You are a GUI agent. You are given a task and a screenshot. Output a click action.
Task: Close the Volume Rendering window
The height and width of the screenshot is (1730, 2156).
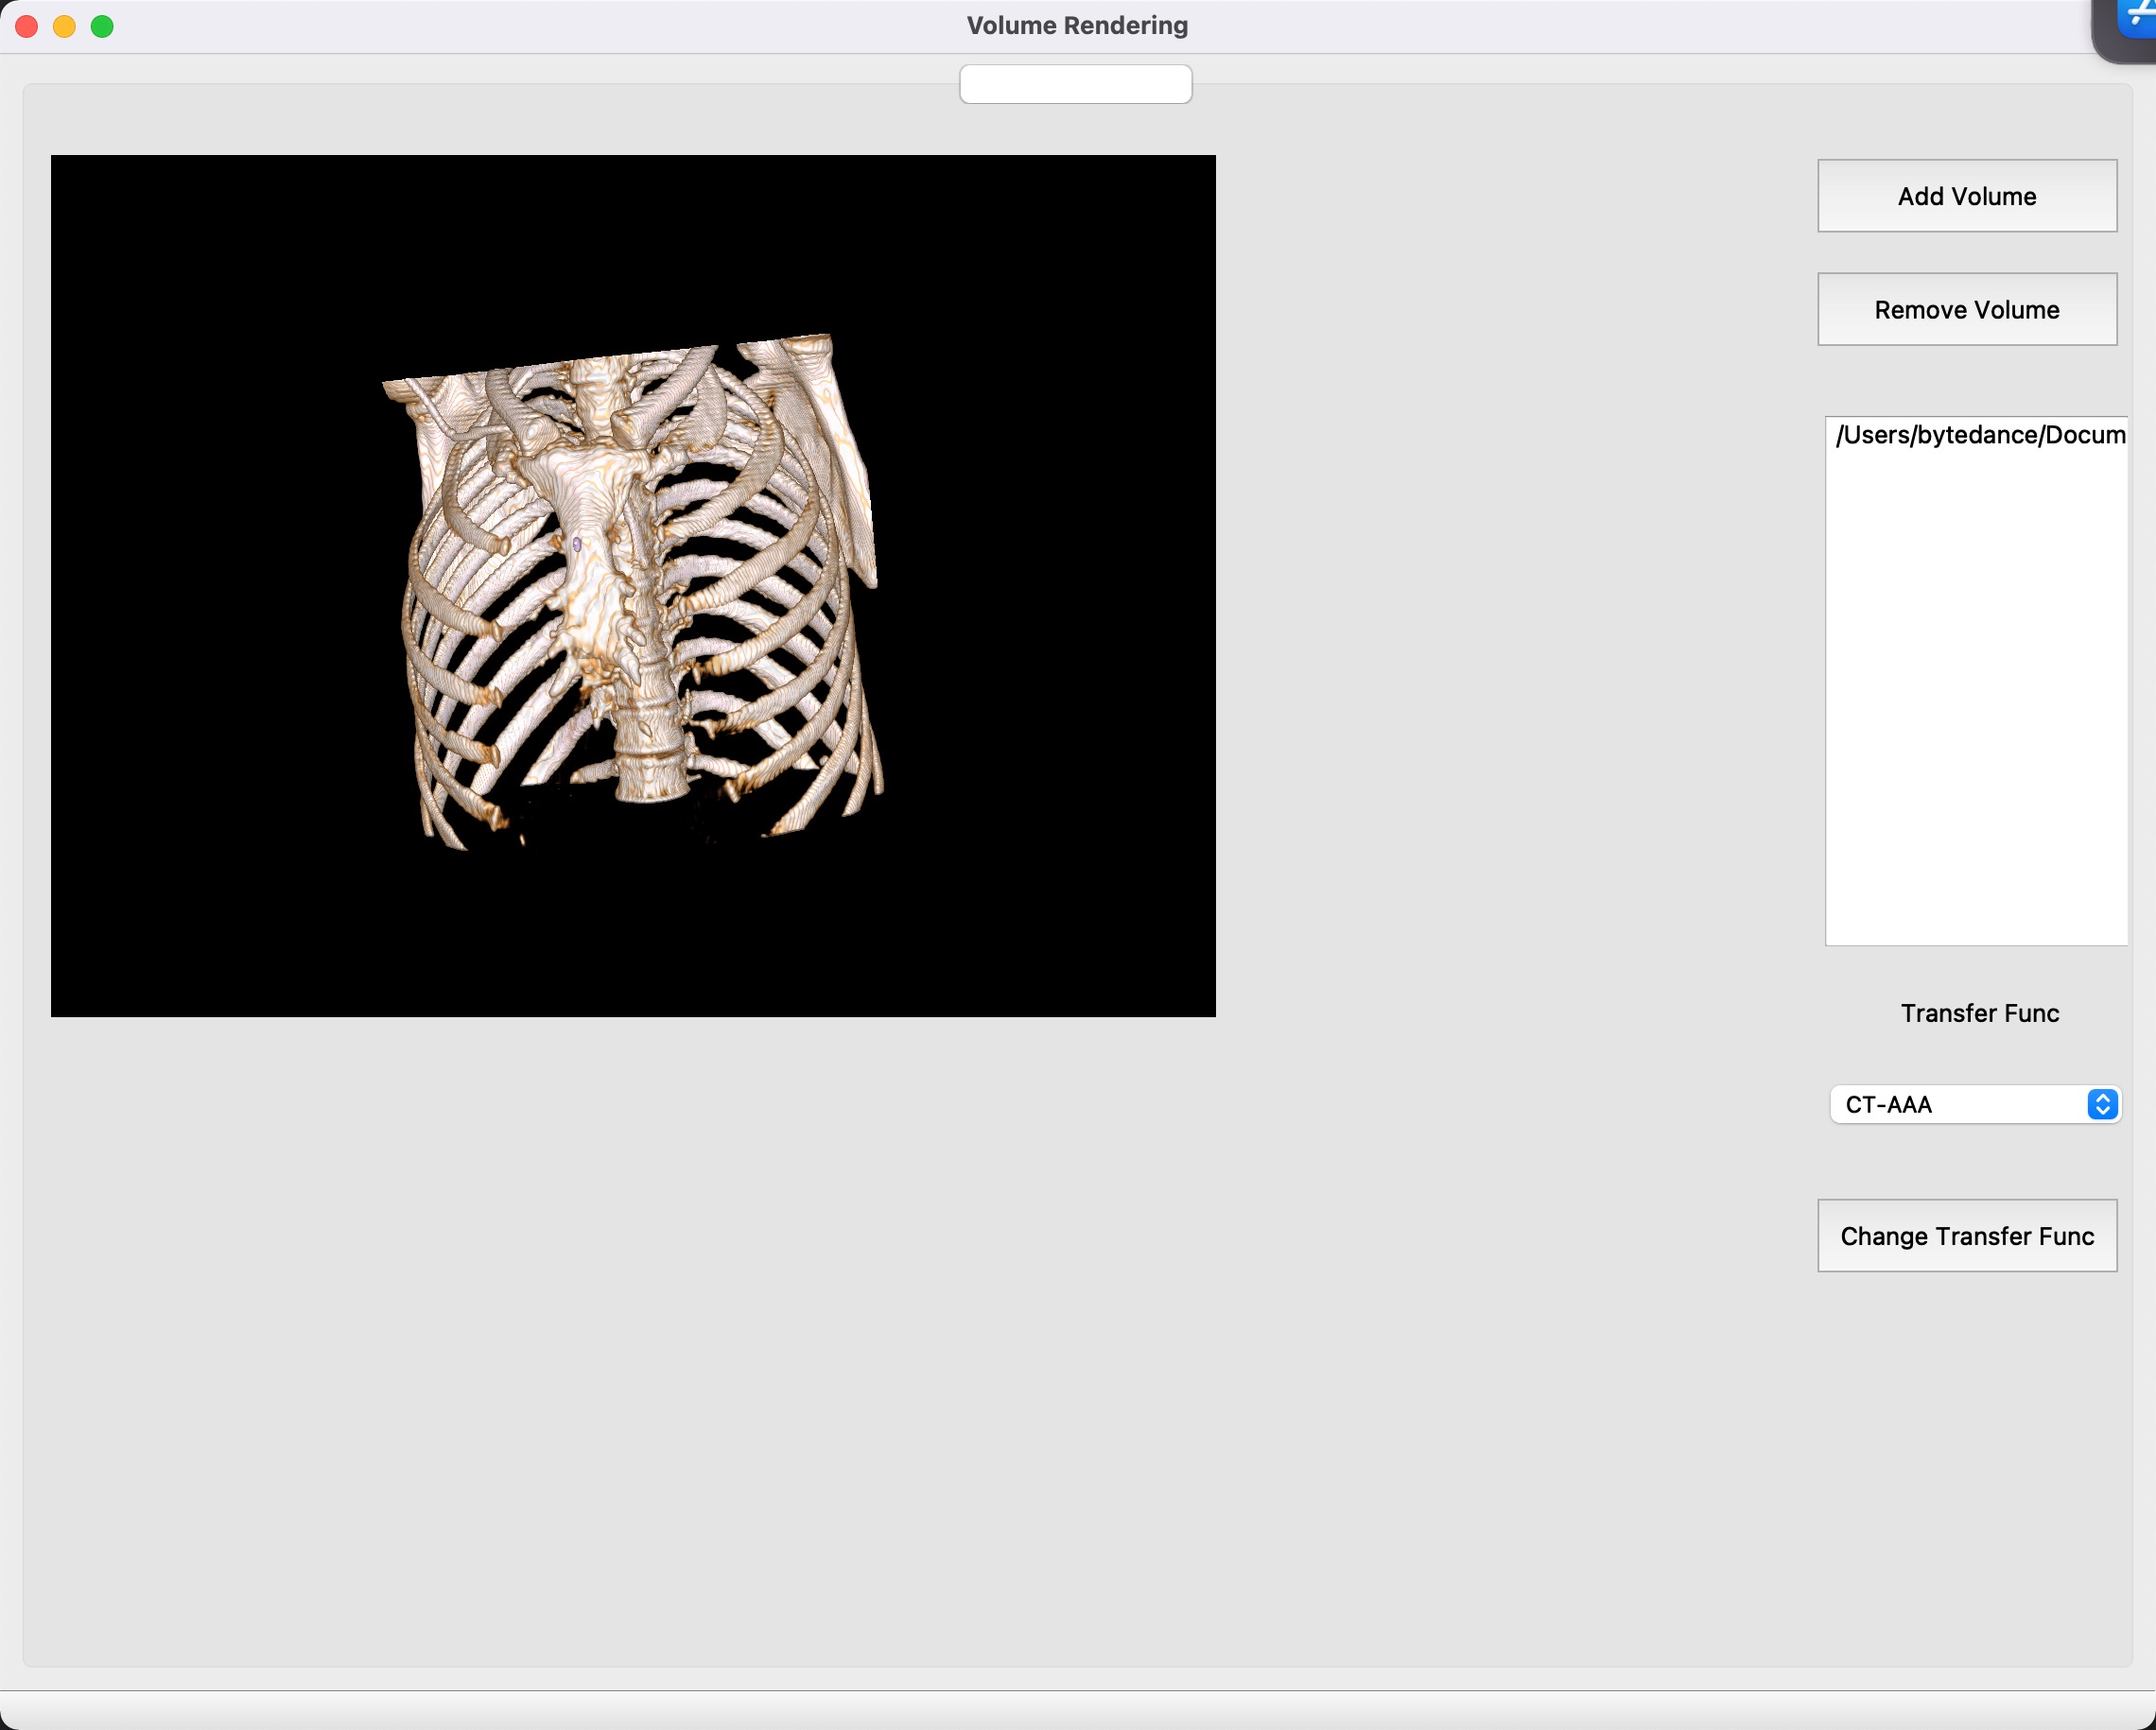27,26
